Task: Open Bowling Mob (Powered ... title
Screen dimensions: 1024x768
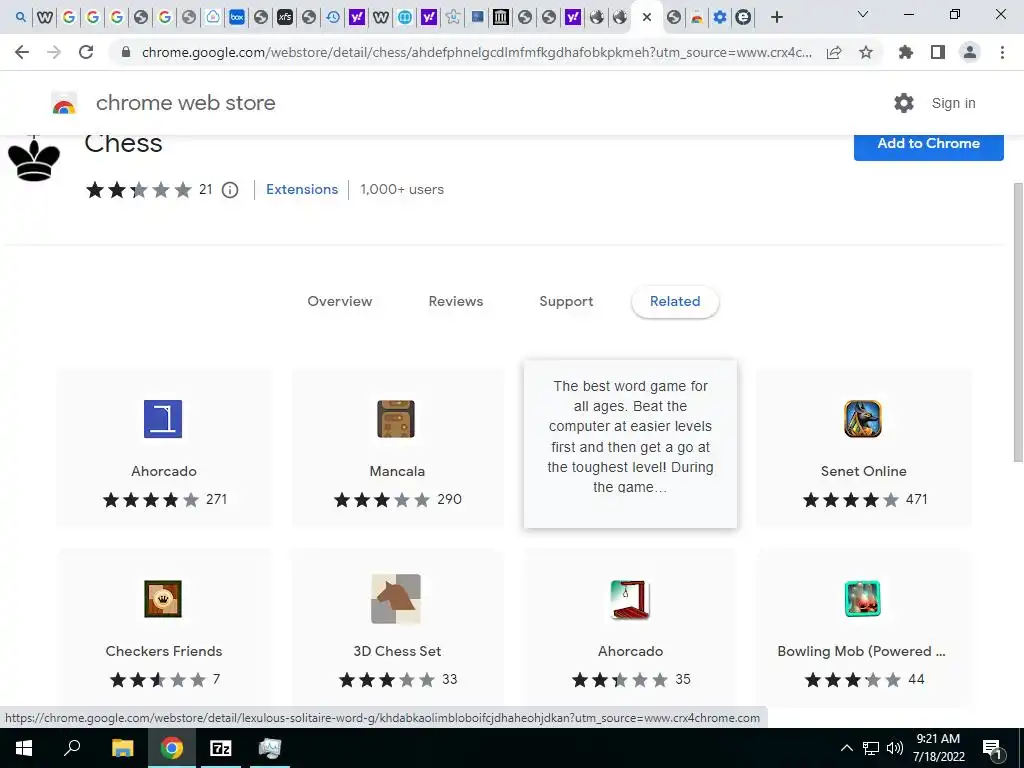Action: click(x=861, y=652)
